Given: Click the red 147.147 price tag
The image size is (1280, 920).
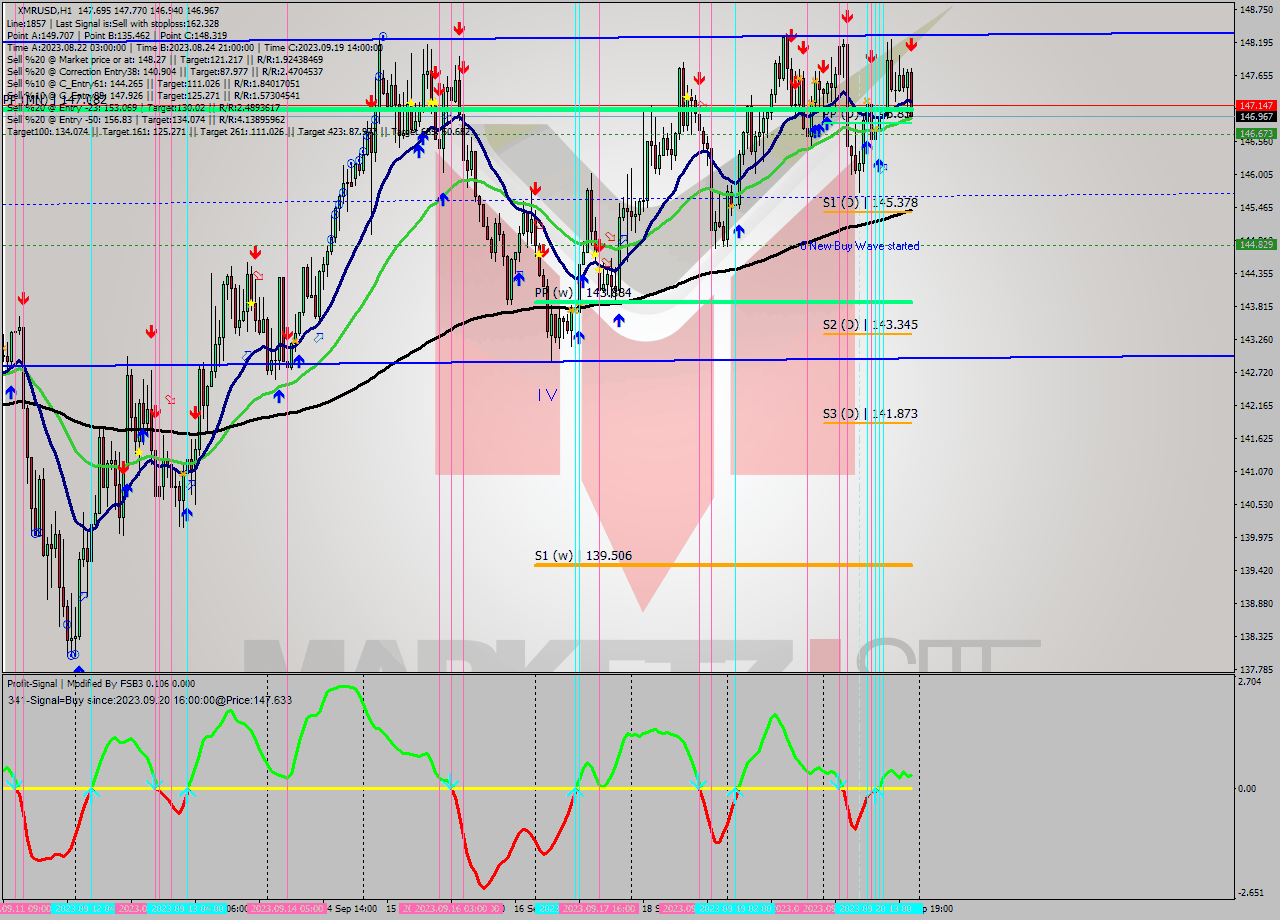Looking at the screenshot, I should (1255, 105).
